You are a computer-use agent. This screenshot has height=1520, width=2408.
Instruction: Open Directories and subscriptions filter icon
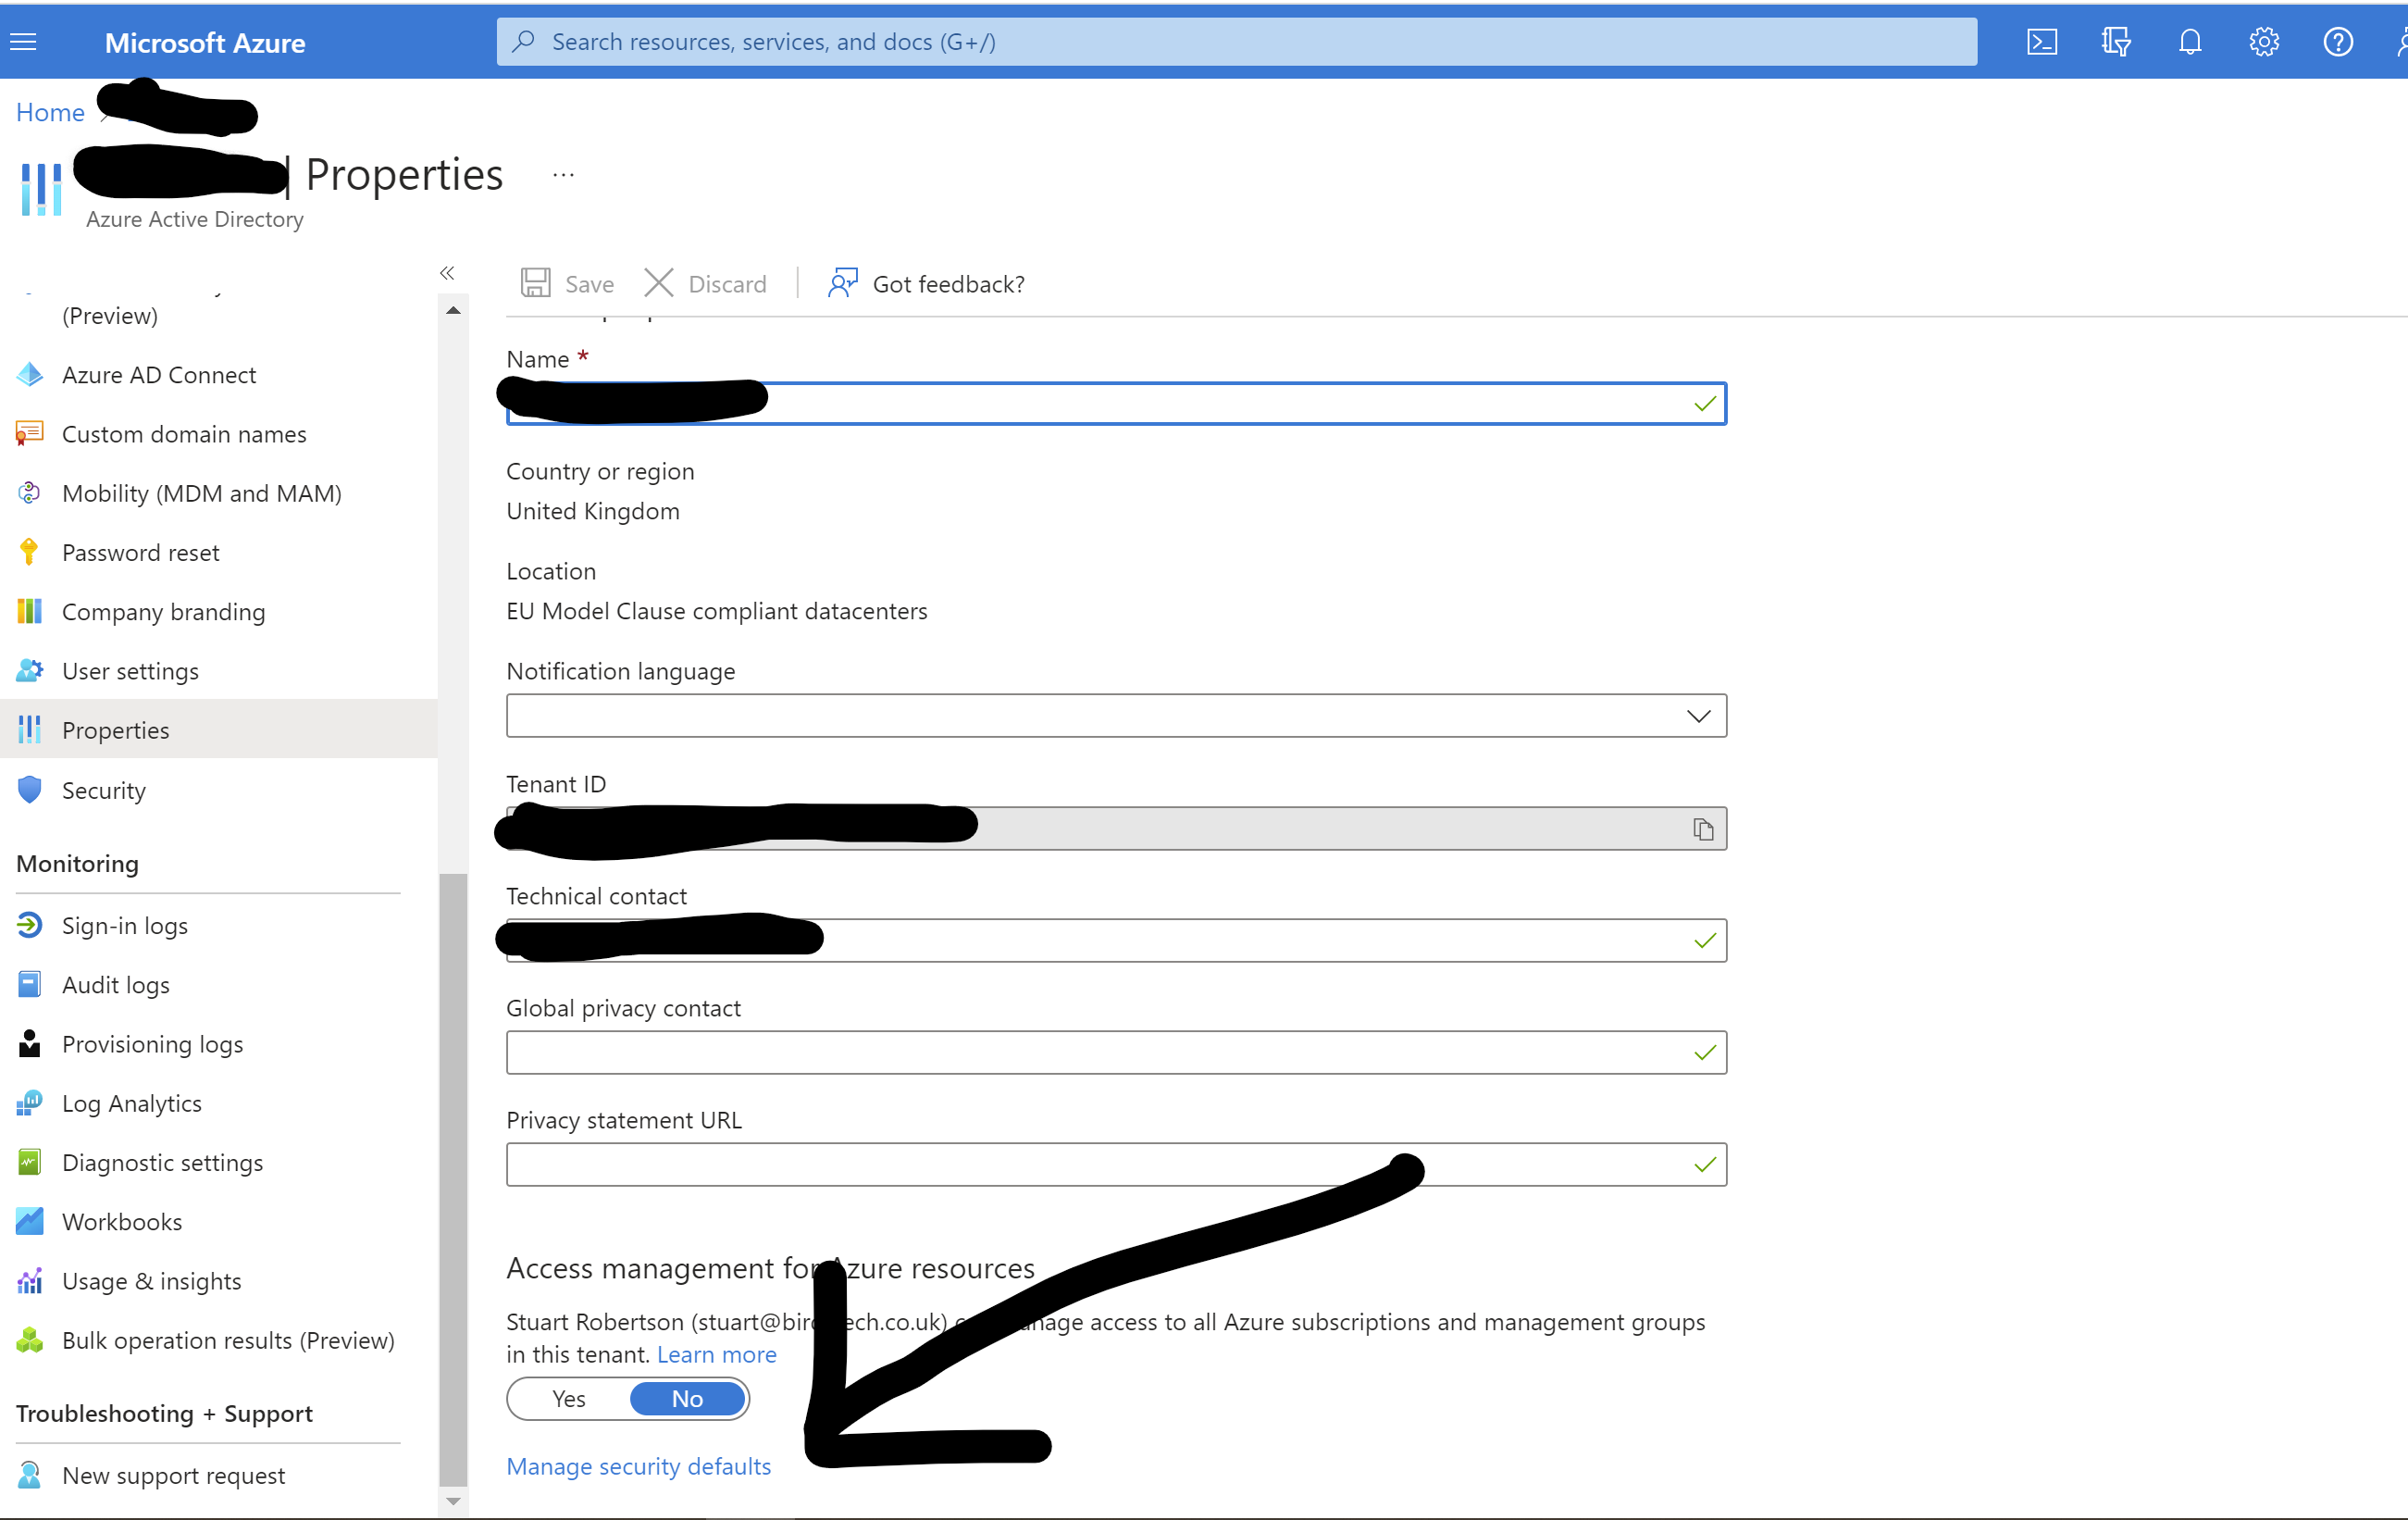[x=2115, y=42]
